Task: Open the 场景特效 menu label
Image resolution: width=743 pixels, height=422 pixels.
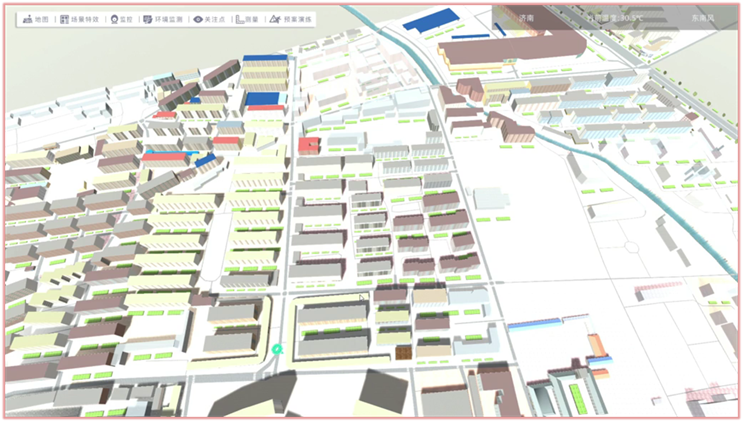Action: click(x=85, y=19)
